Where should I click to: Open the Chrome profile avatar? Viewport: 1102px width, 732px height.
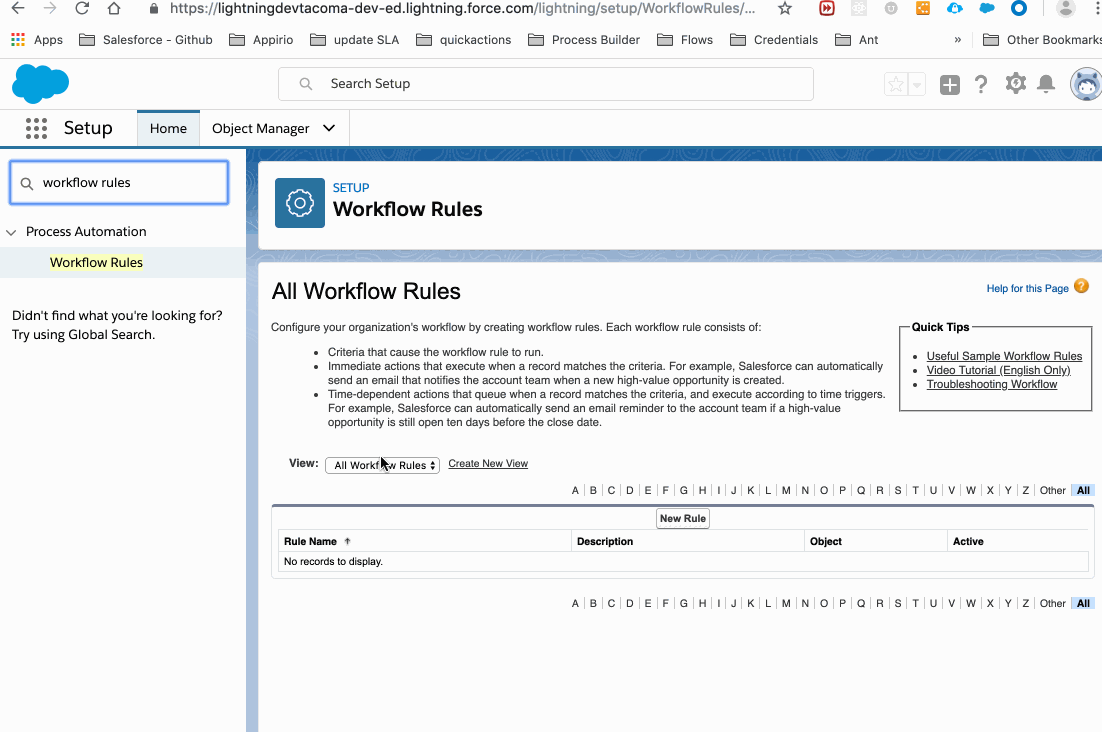[1066, 8]
